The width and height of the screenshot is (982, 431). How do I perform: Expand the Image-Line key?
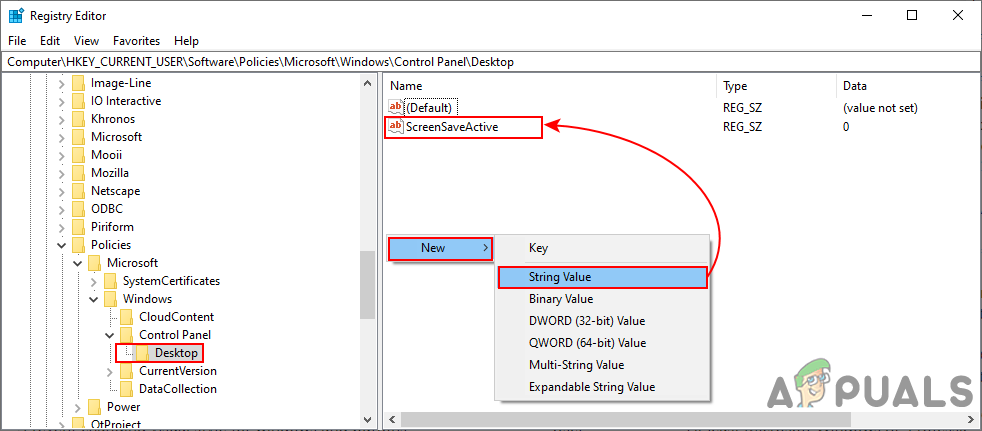61,83
